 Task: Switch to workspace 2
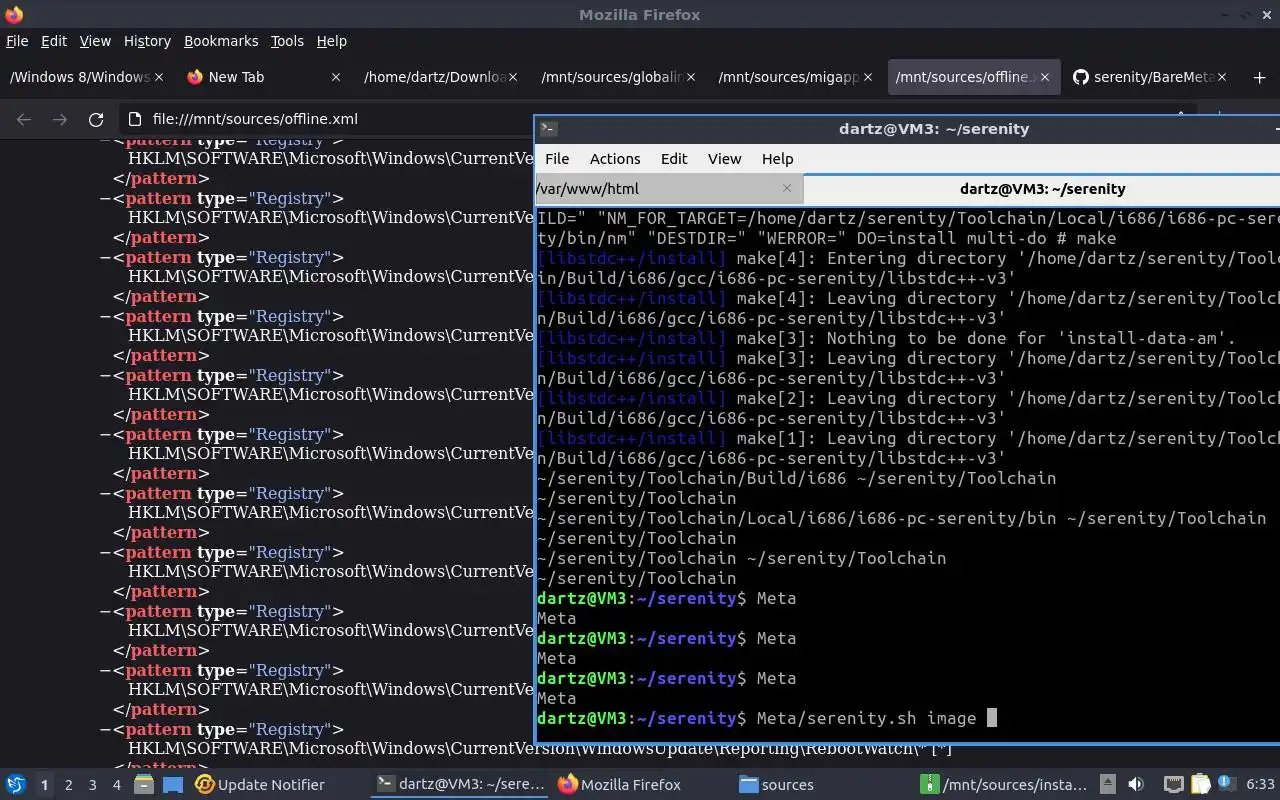(x=69, y=785)
